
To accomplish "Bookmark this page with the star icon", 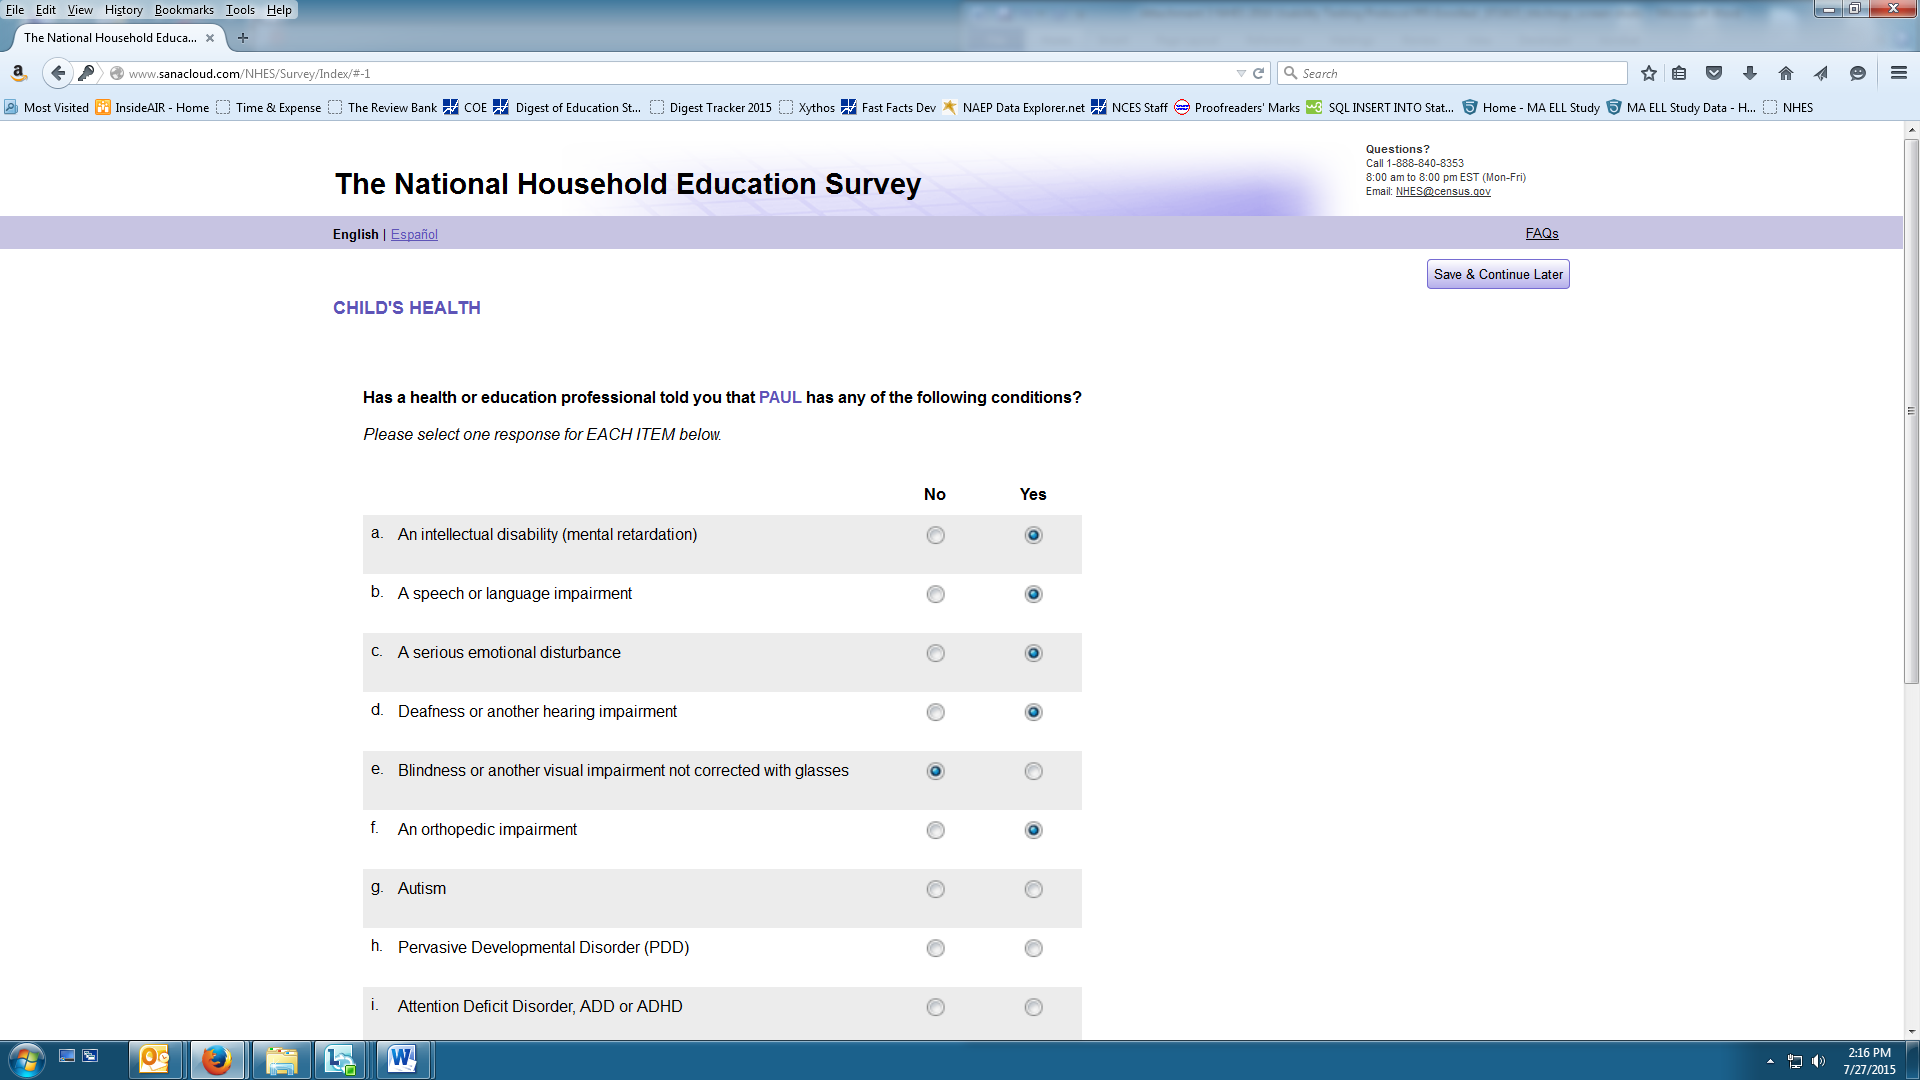I will (1649, 73).
